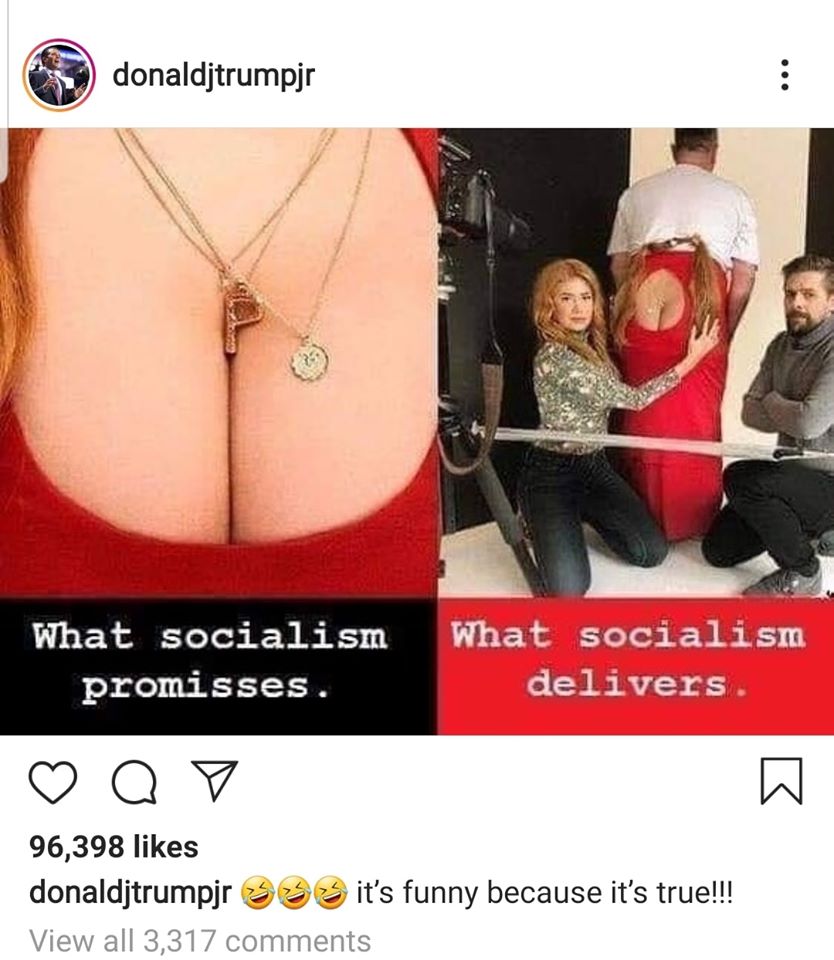Click the first laughing emoji in caption
Screen dimensions: 834x960
(257, 893)
